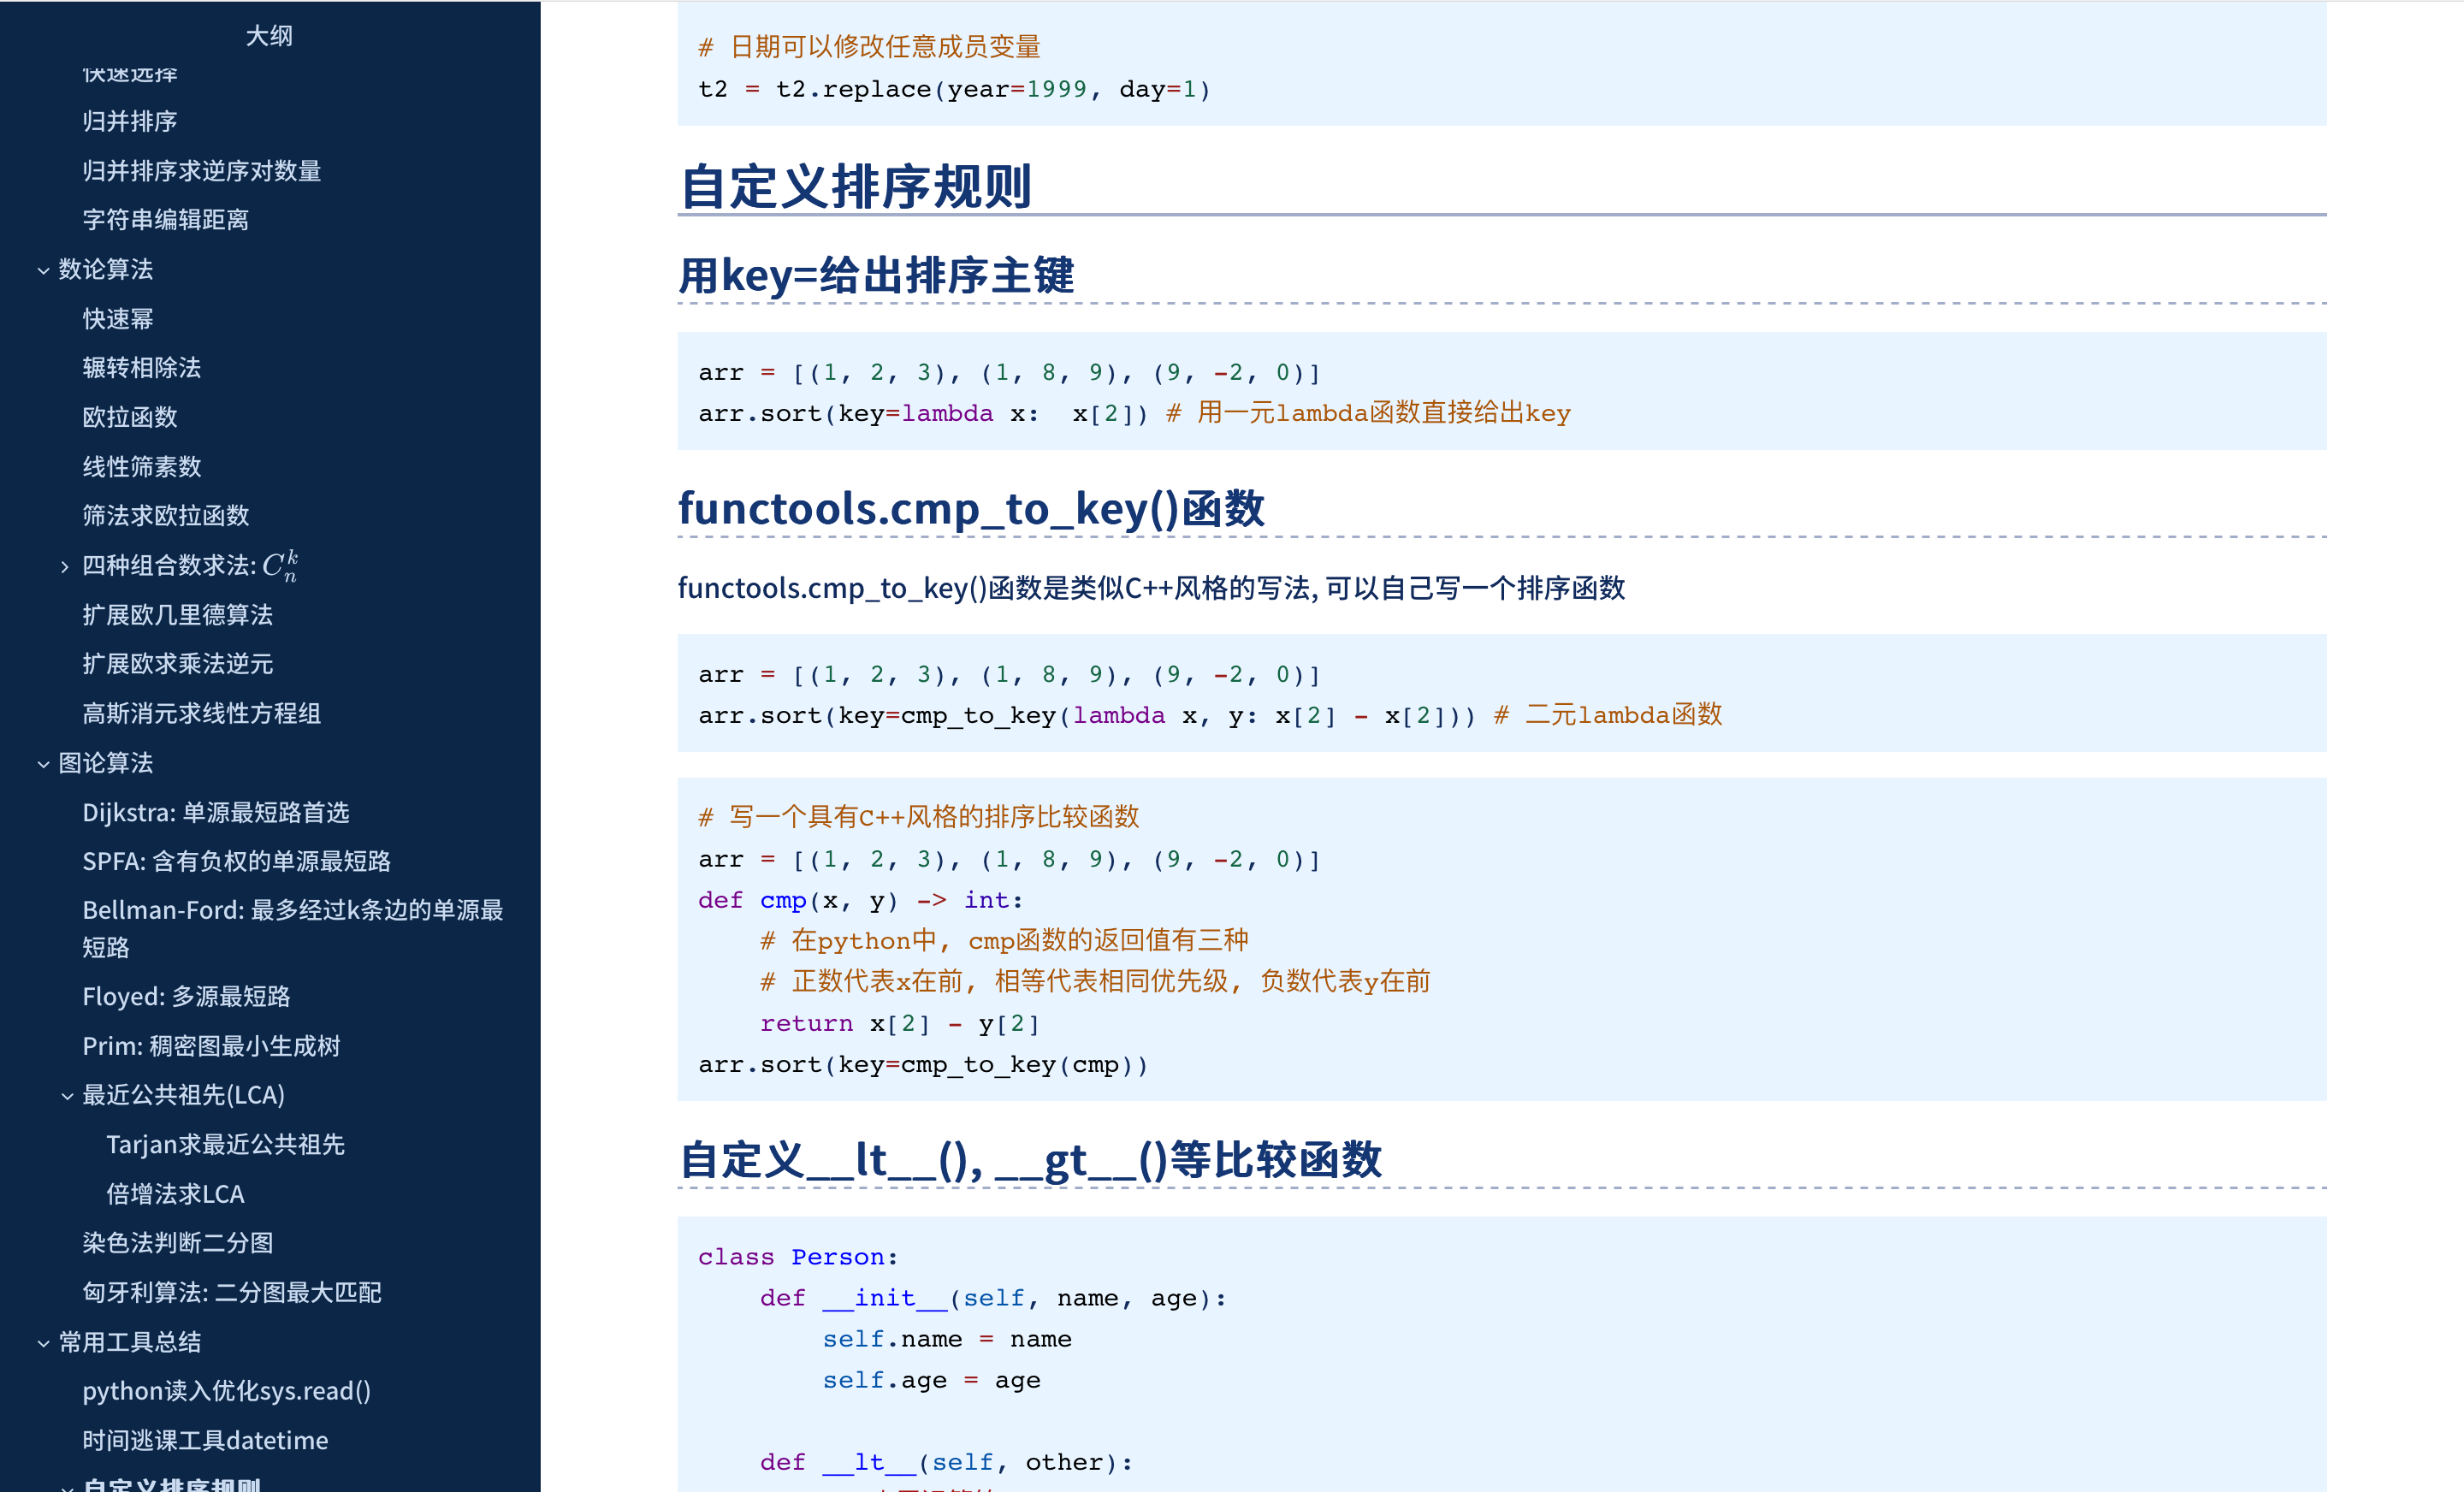Screen dimensions: 2464x1492
Task: Collapse the 图论算法 section chevron
Action: pyautogui.click(x=43, y=764)
